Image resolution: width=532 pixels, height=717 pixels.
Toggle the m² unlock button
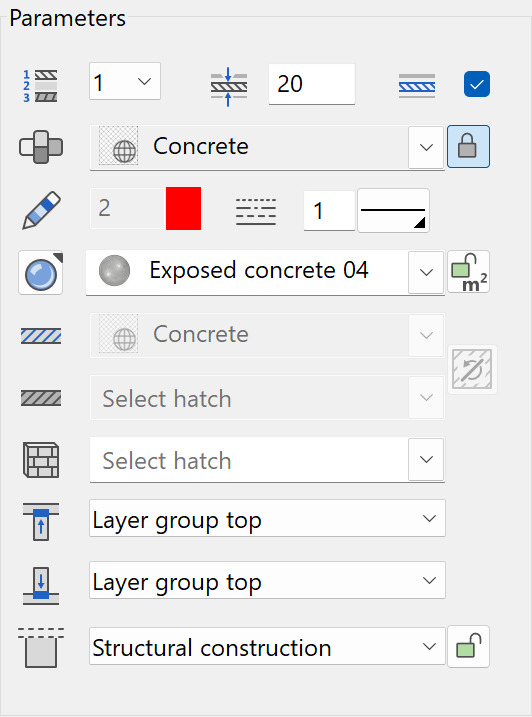click(x=468, y=272)
